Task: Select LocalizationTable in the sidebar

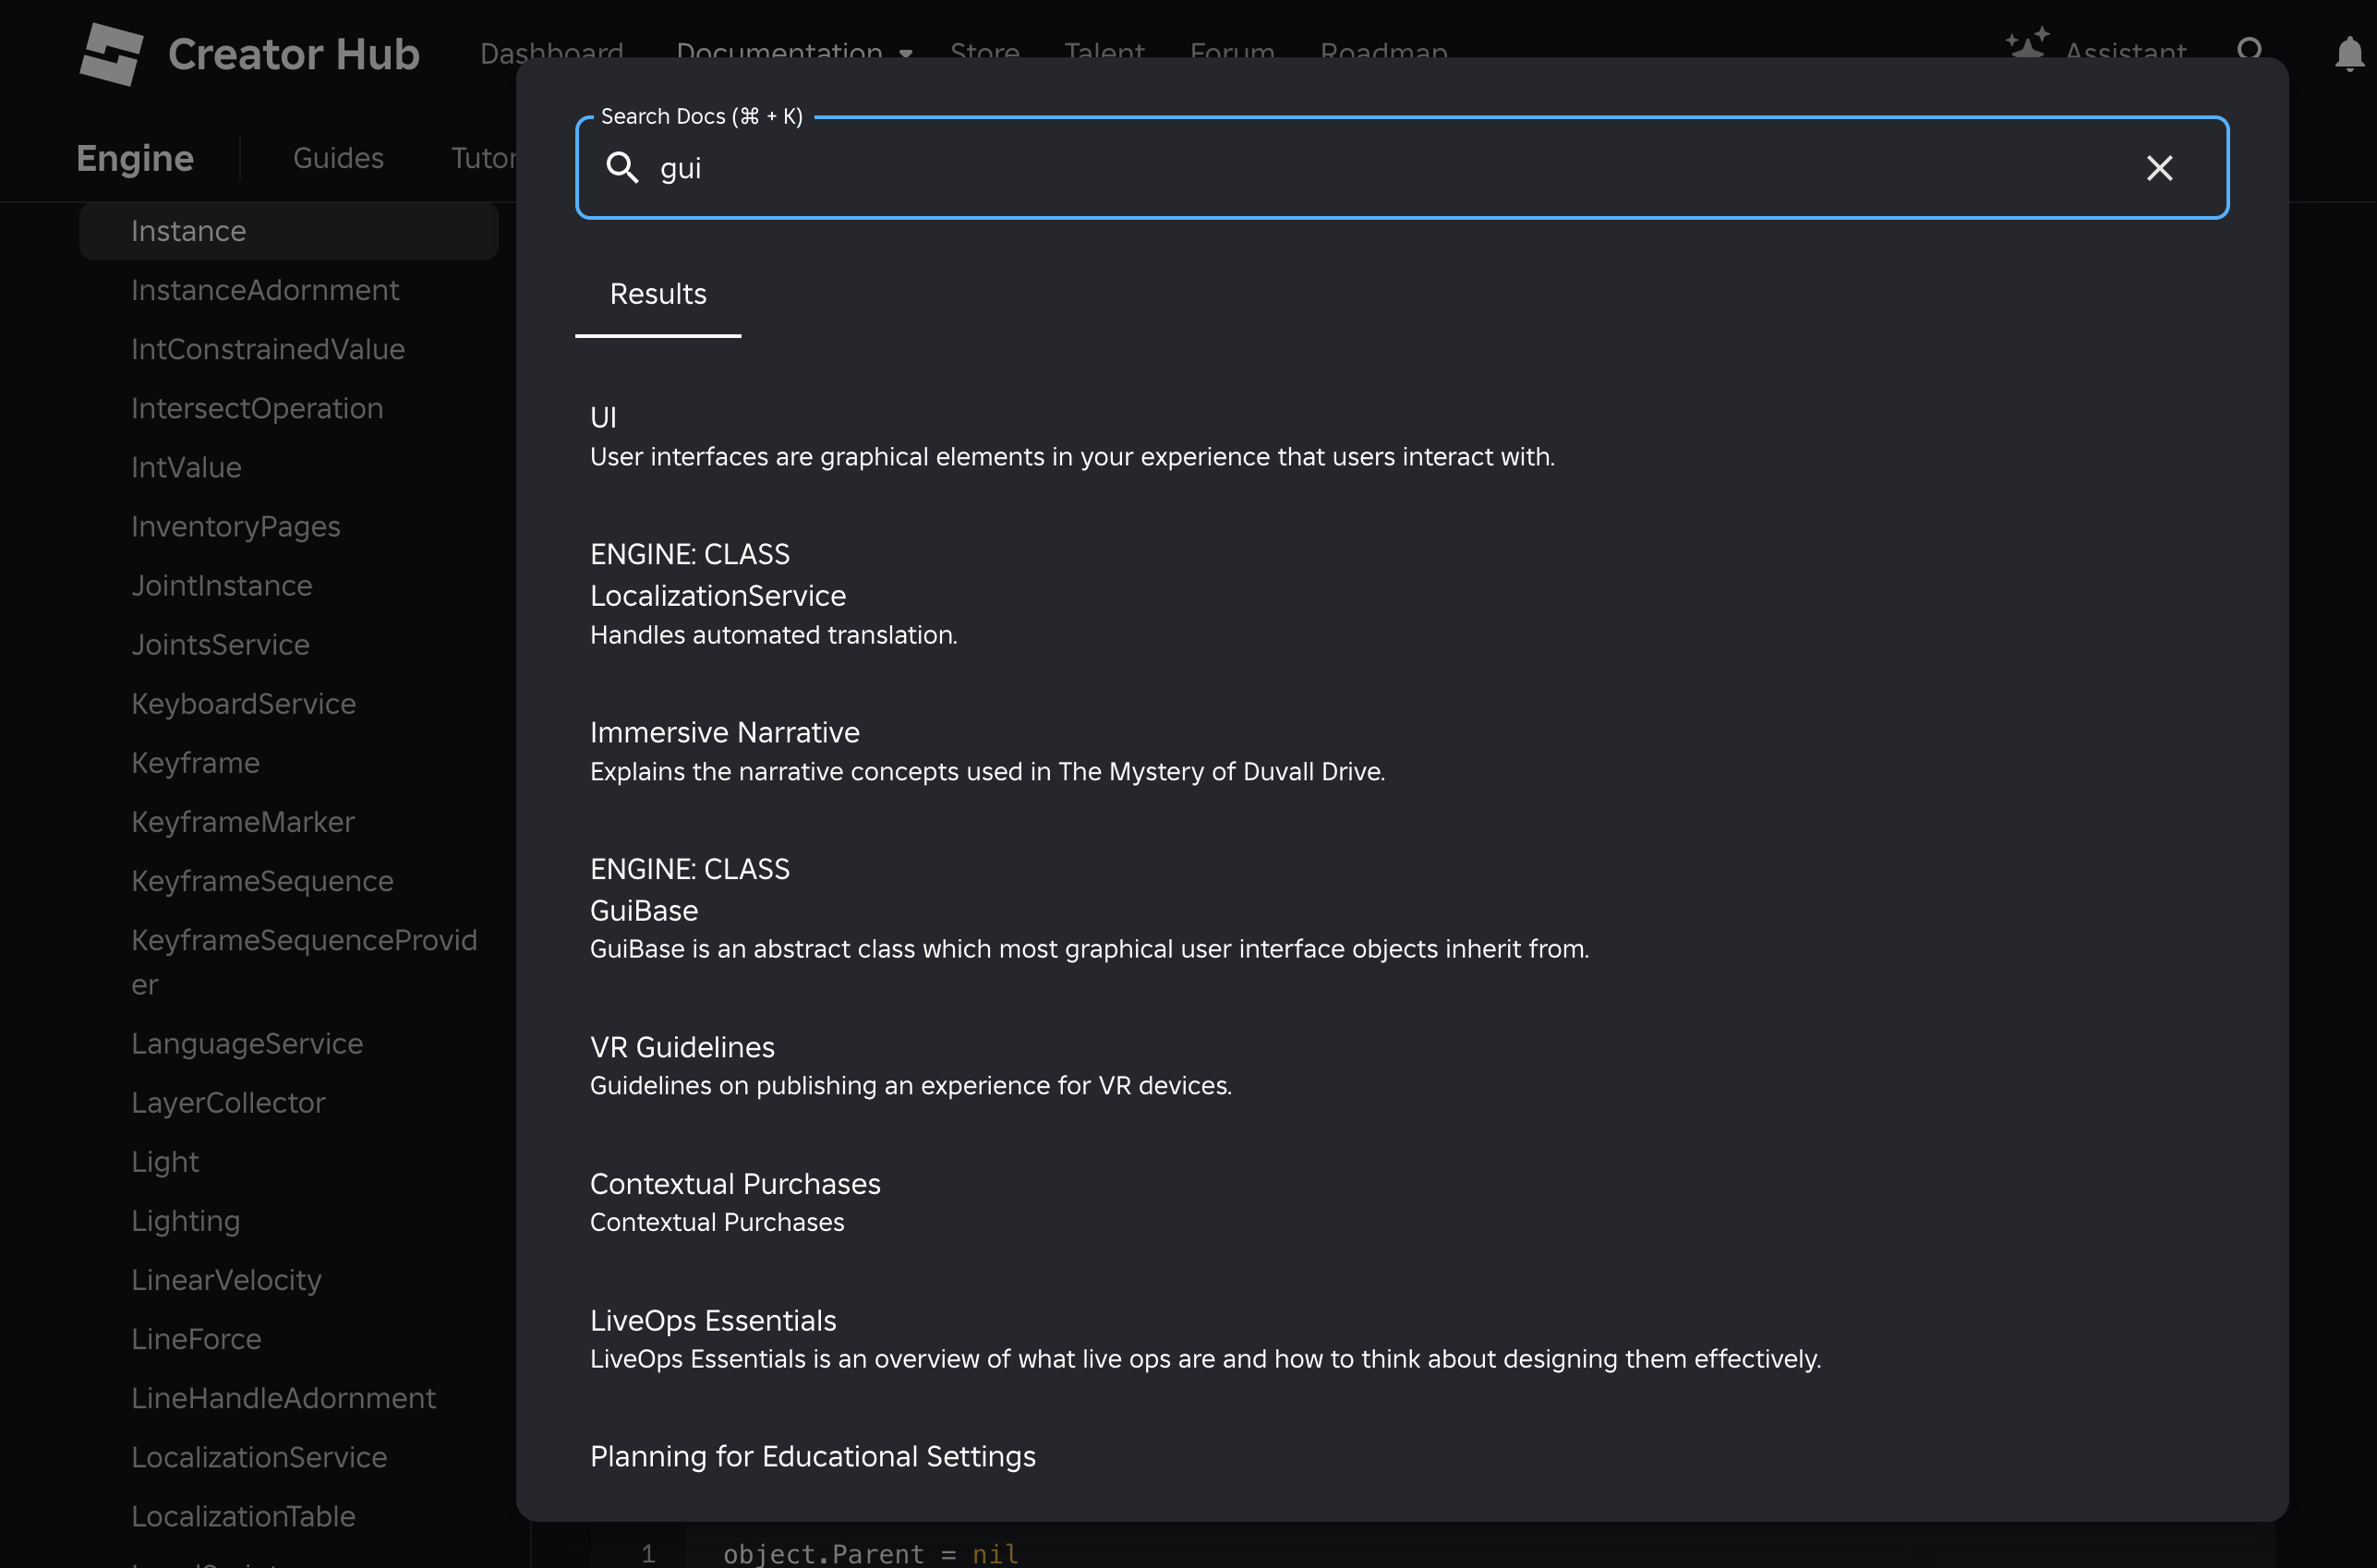Action: coord(243,1516)
